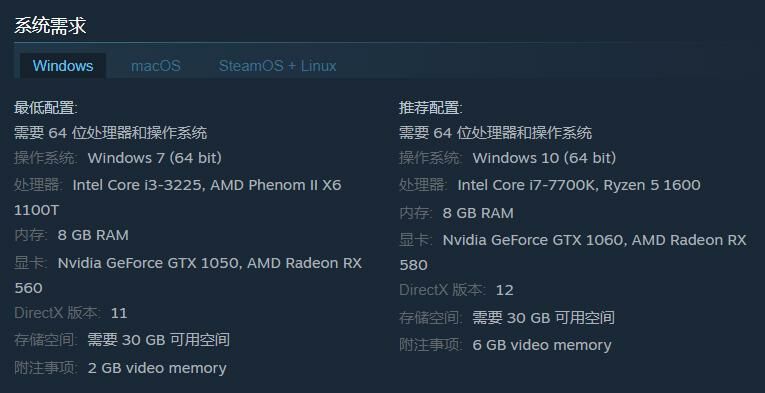Click the minimum 需要 30 GB 可用空间 text
Viewport: 765px width, 393px height.
click(x=159, y=340)
